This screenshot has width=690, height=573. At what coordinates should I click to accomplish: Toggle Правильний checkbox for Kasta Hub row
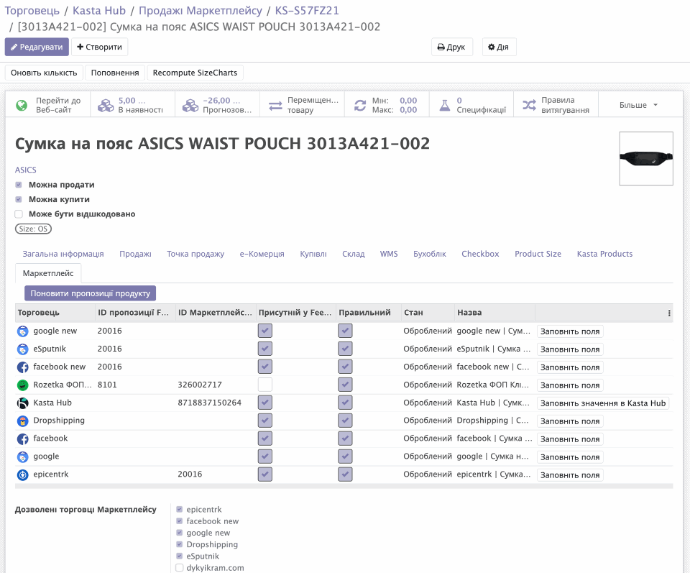point(345,403)
